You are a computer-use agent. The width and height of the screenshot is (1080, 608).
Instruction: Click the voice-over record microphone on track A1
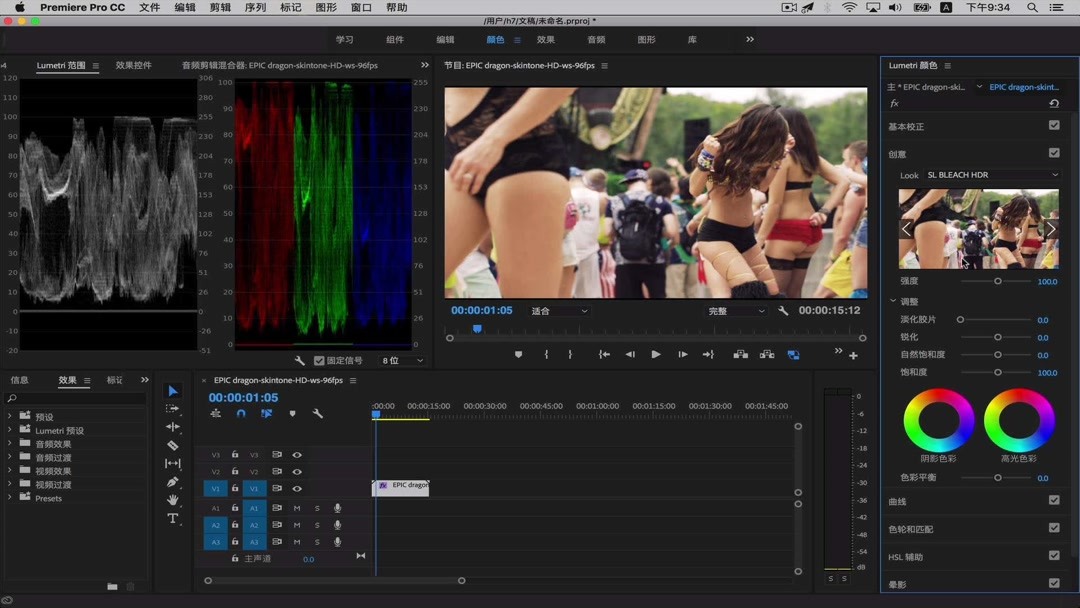[339, 508]
